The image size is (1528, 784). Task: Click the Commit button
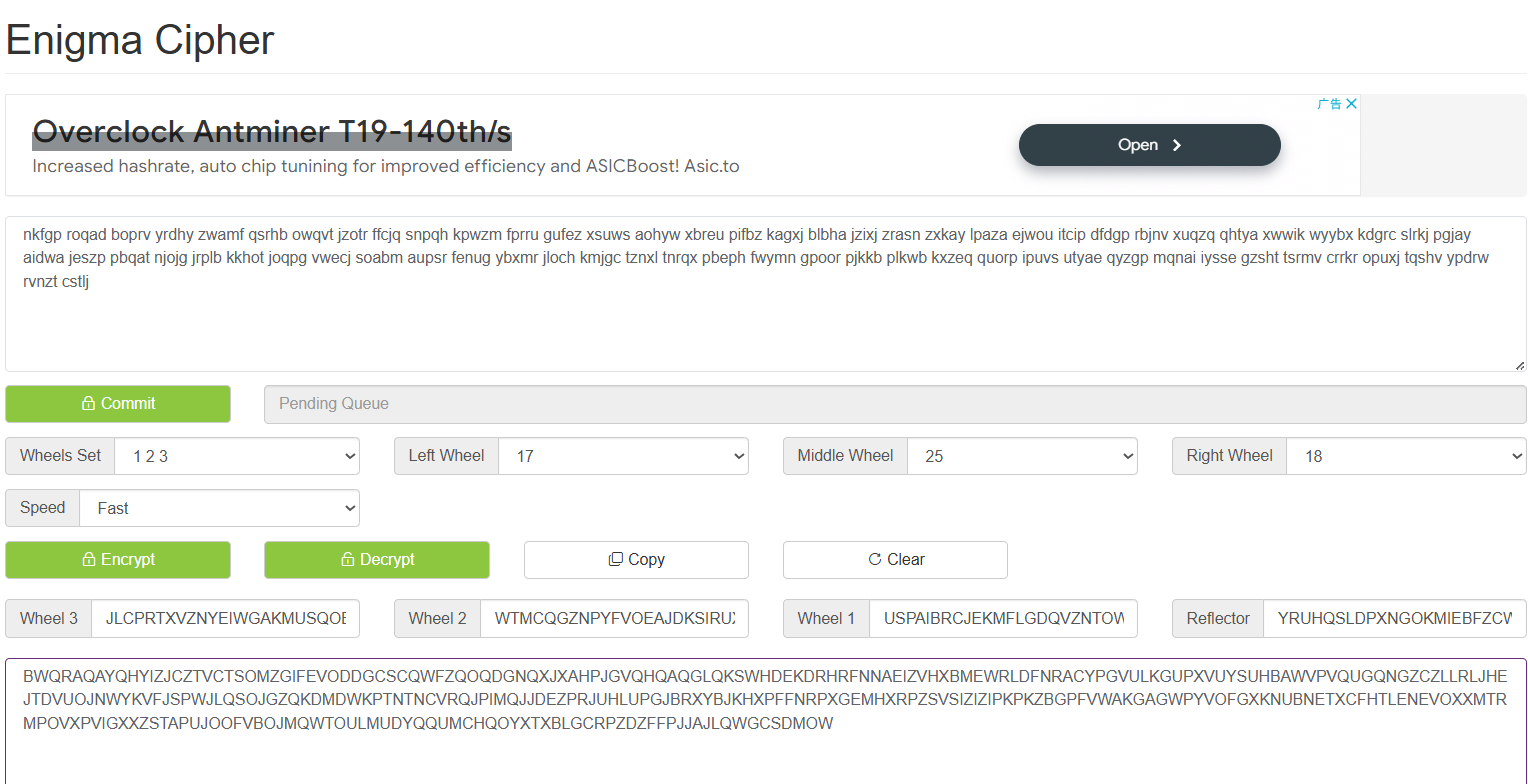118,404
